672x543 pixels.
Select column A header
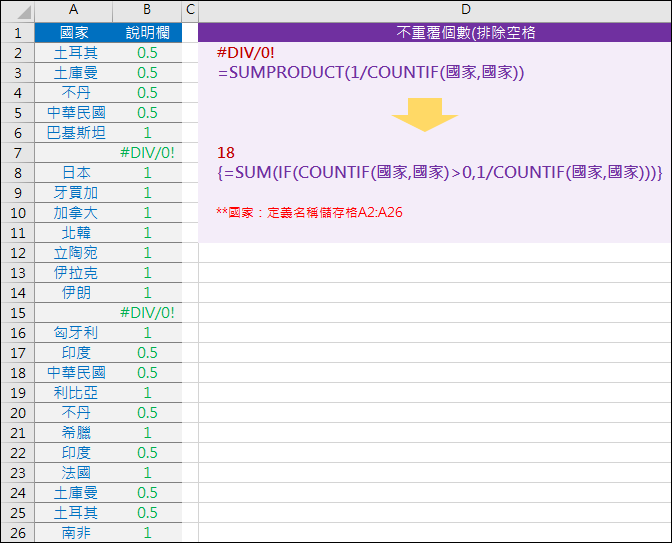[x=73, y=10]
